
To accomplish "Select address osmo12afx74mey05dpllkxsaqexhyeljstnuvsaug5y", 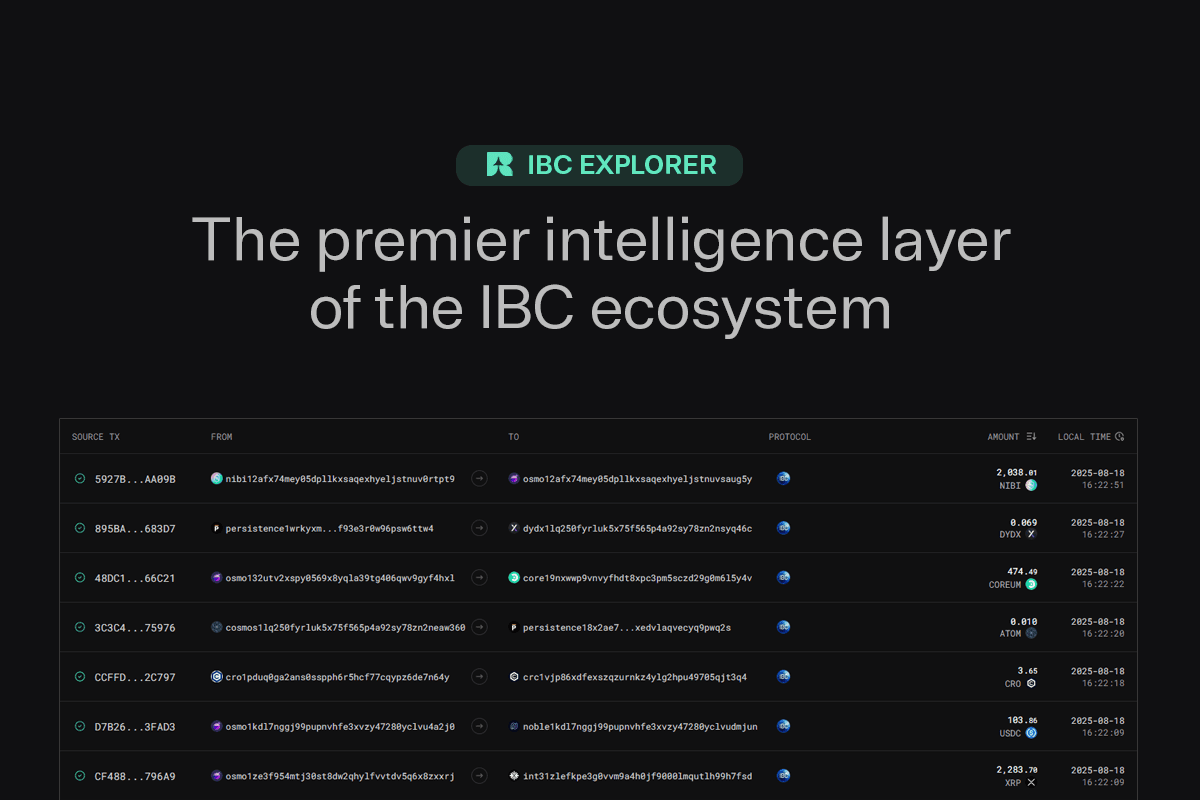I will (638, 479).
